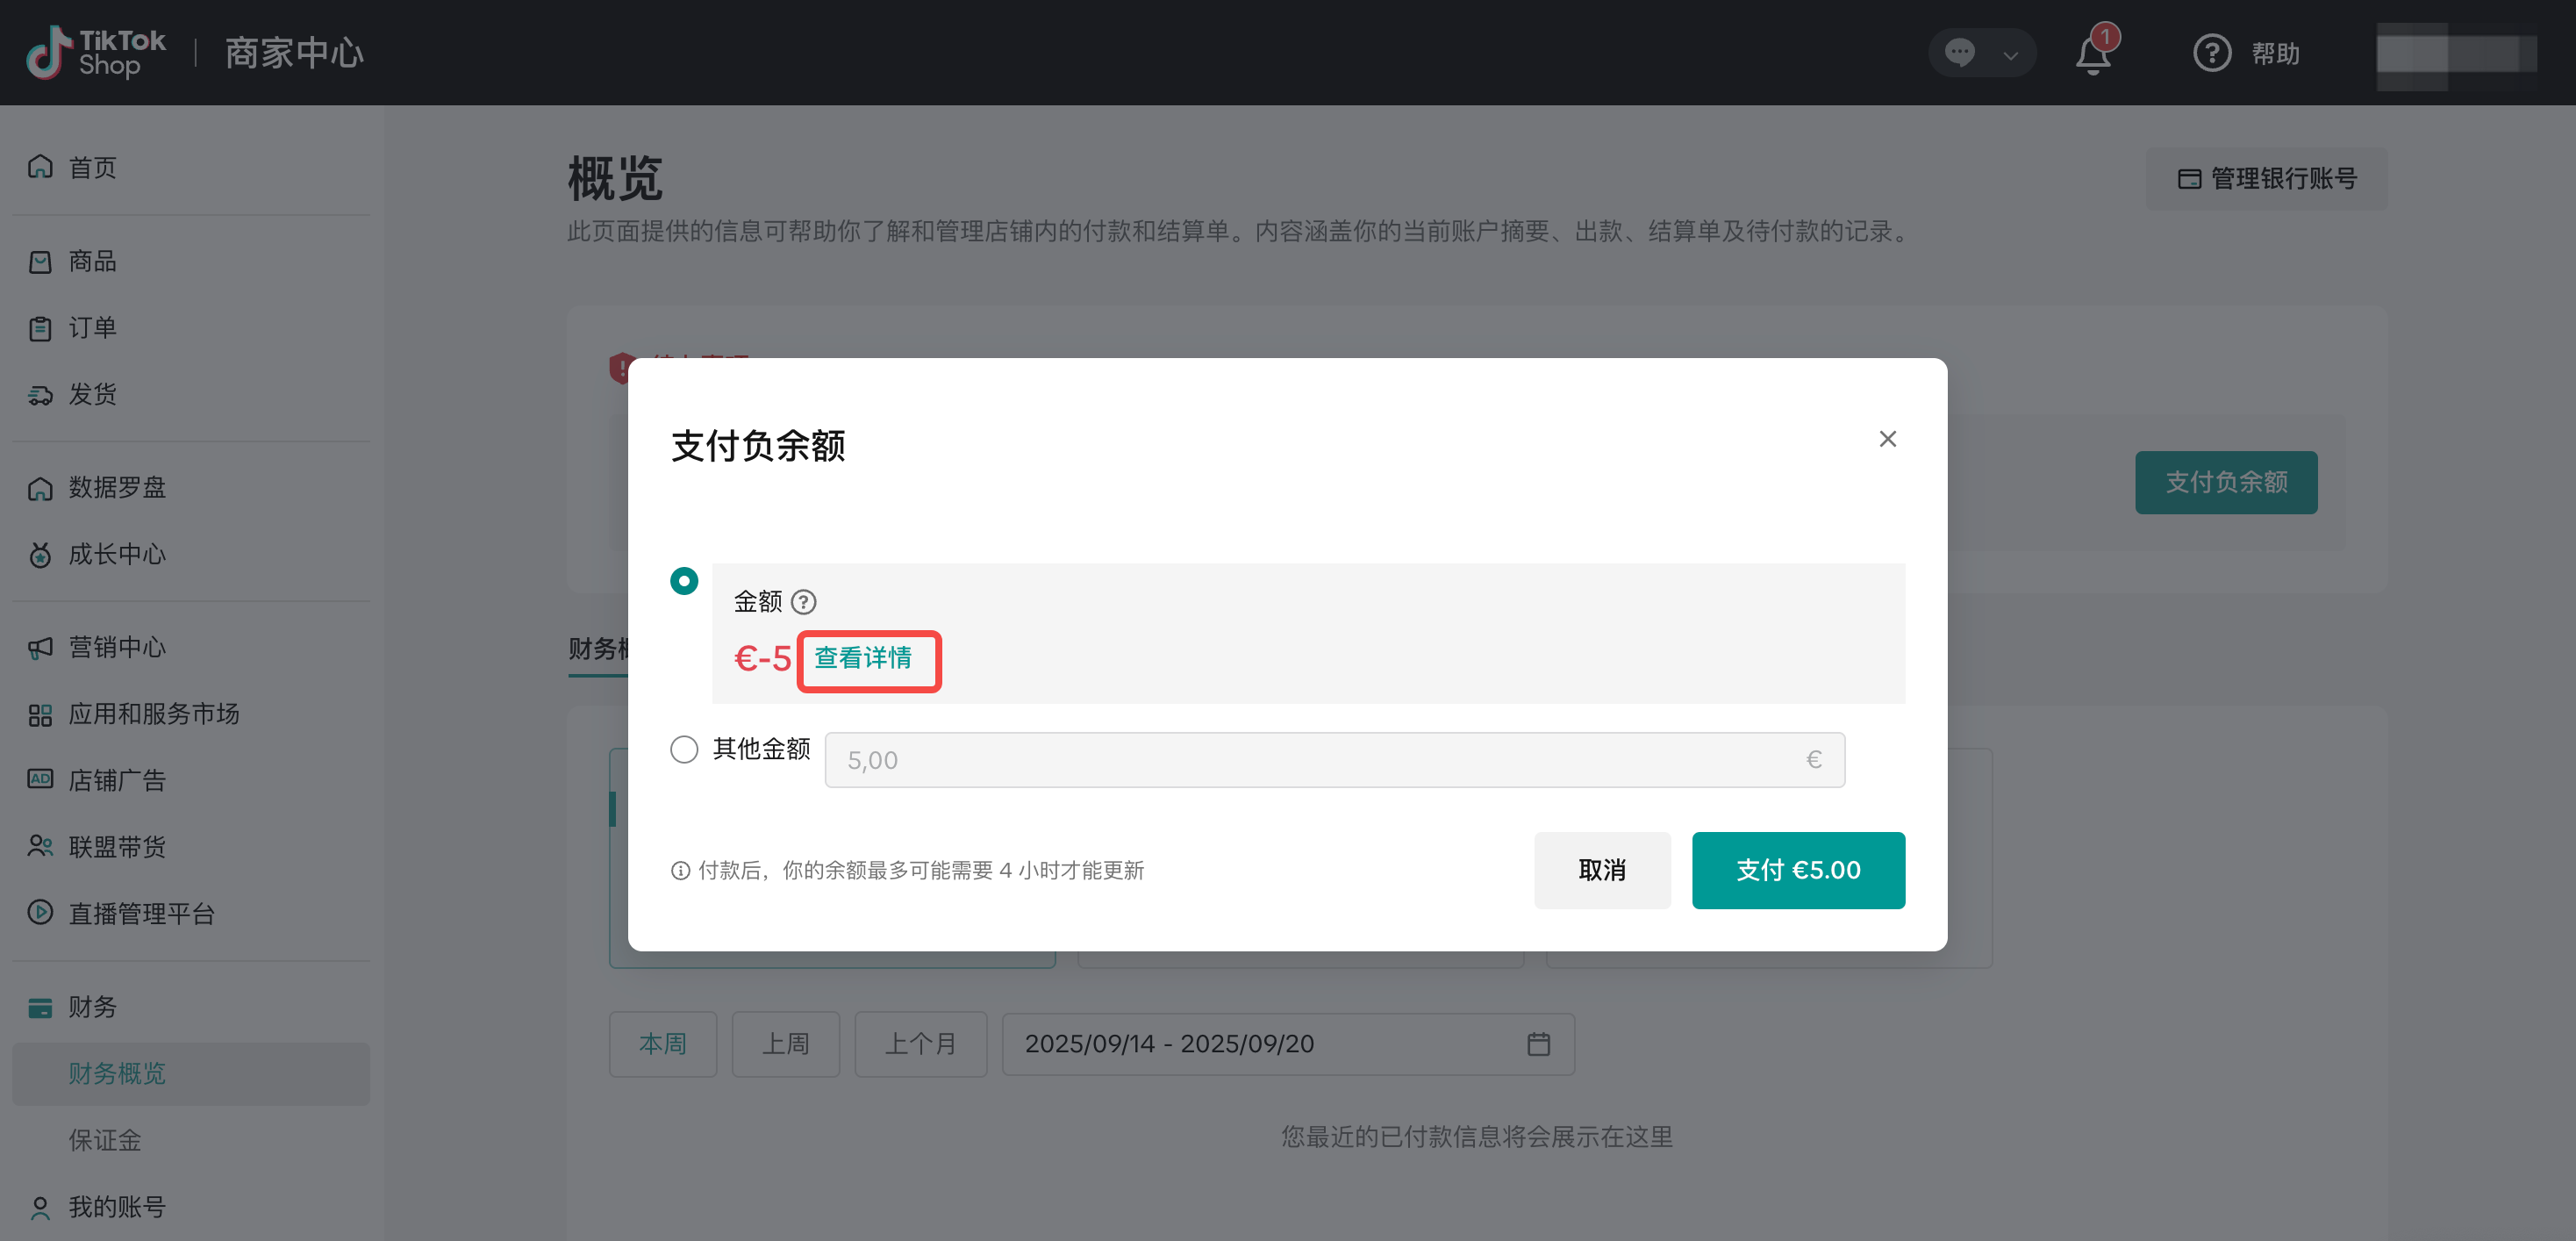Viewport: 2576px width, 1241px height.
Task: Select the €-5 金额 radio option
Action: pos(684,581)
